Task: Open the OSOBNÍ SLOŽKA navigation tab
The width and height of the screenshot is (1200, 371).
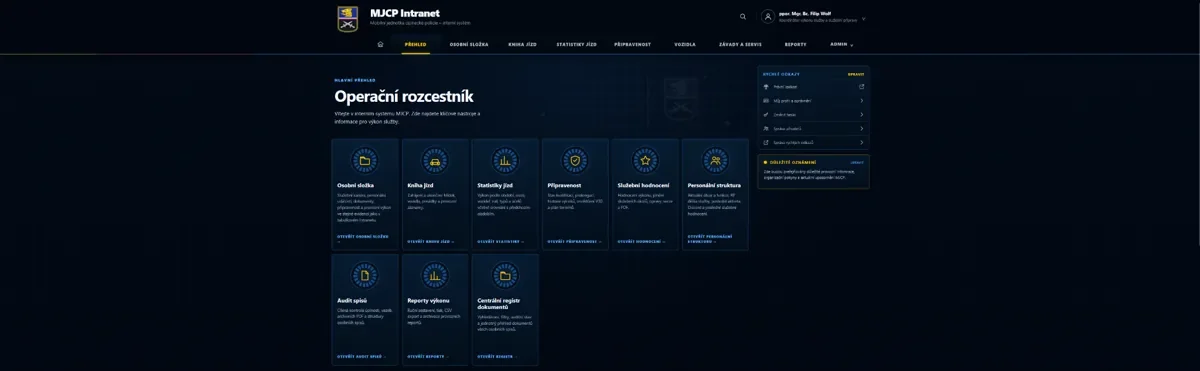Action: coord(469,45)
